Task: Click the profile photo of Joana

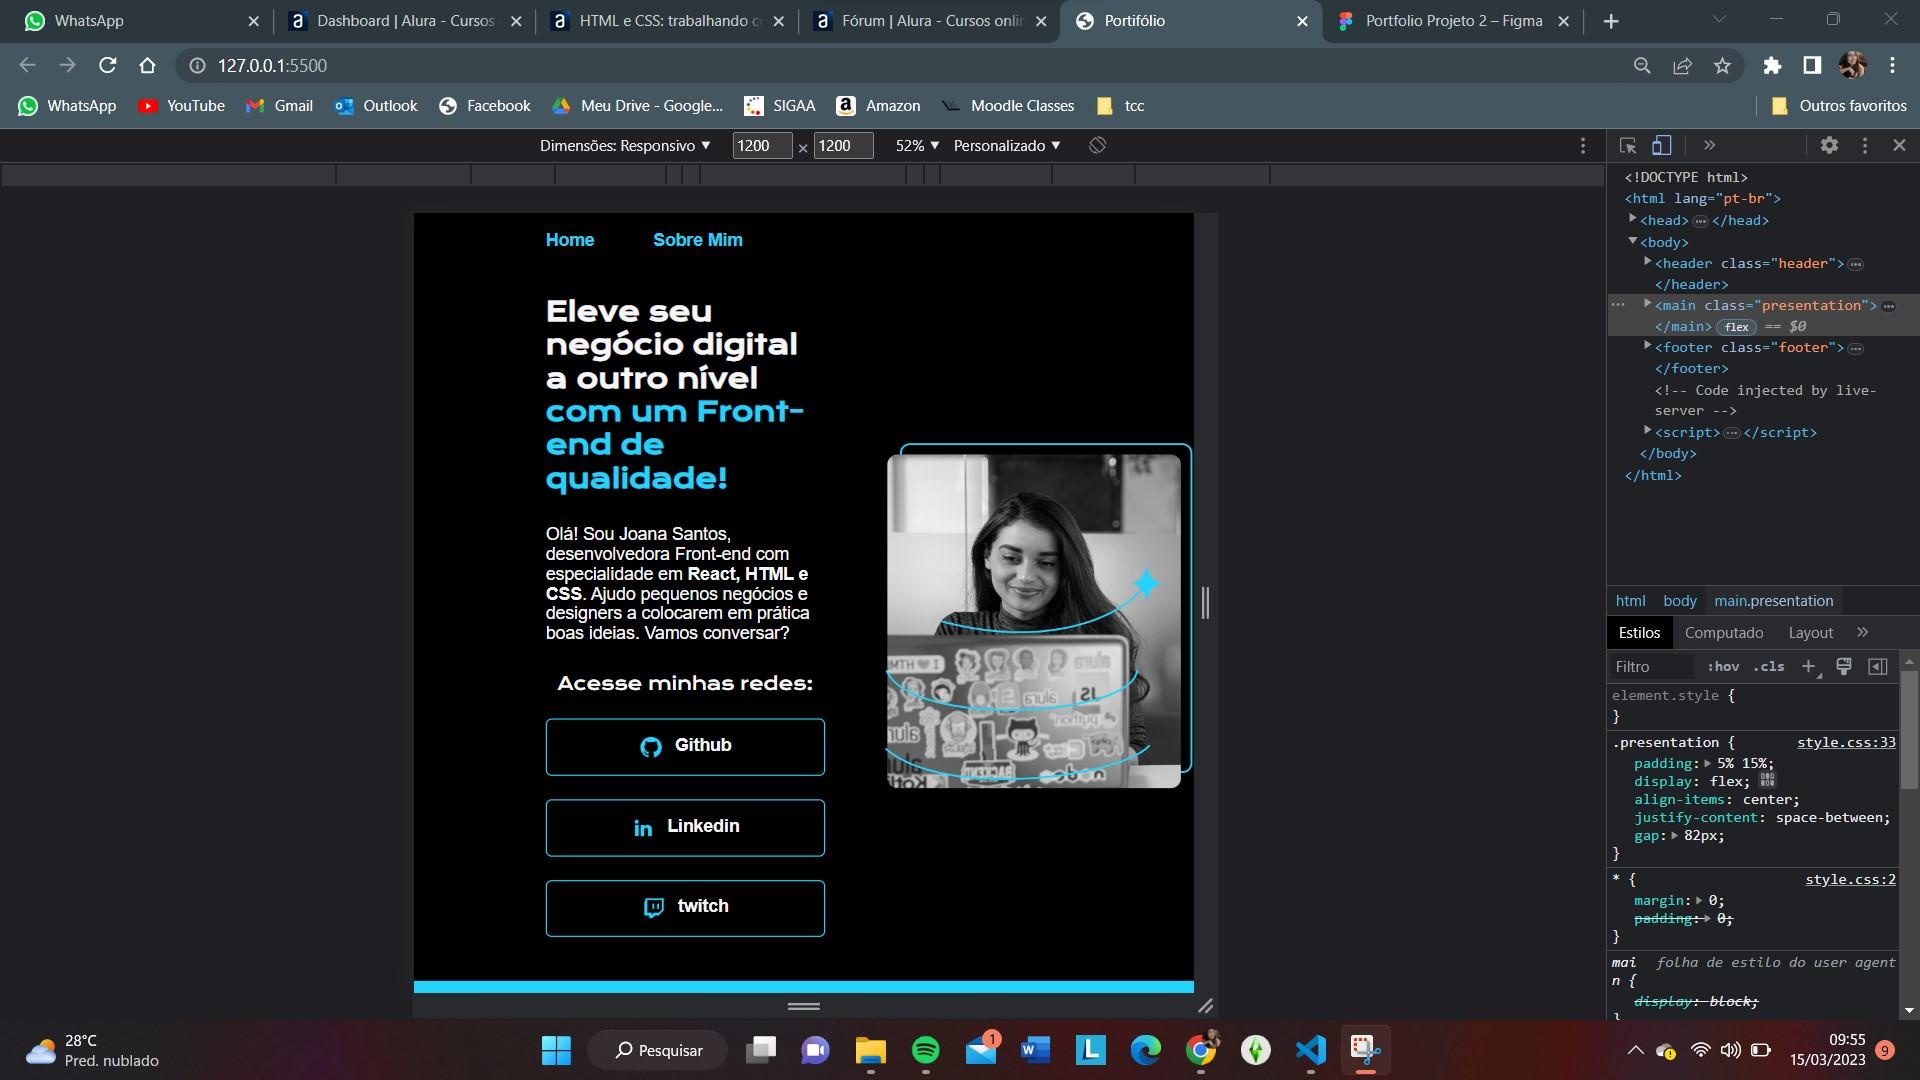Action: tap(1034, 621)
